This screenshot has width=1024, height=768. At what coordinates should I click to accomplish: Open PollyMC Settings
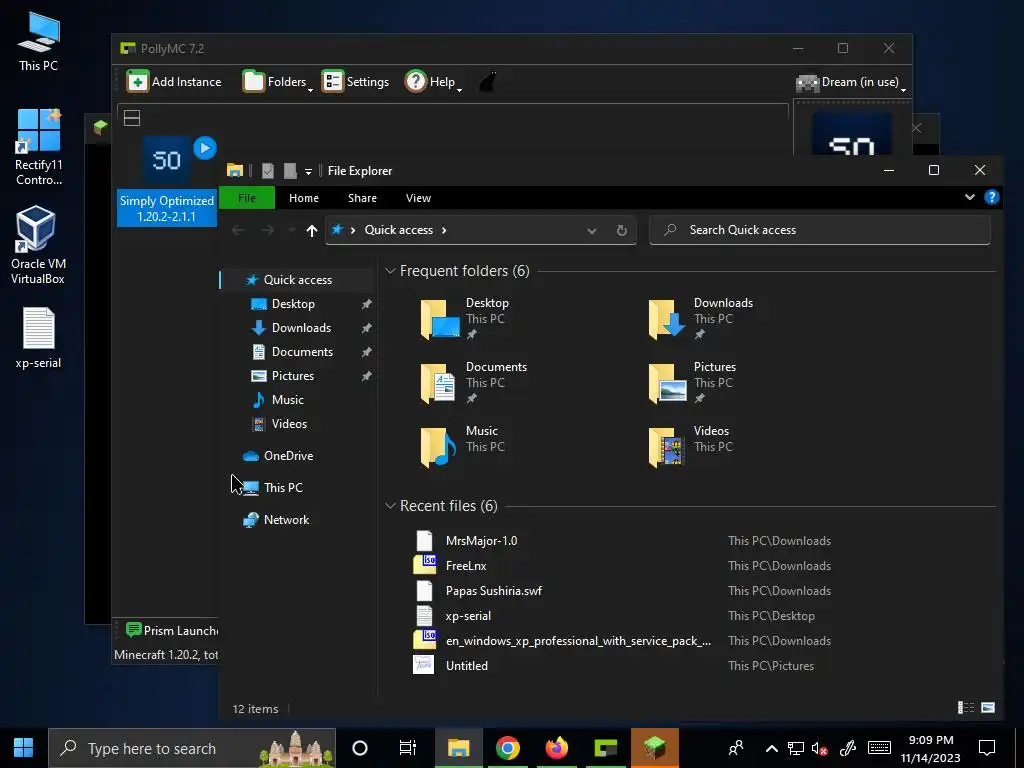tap(355, 82)
